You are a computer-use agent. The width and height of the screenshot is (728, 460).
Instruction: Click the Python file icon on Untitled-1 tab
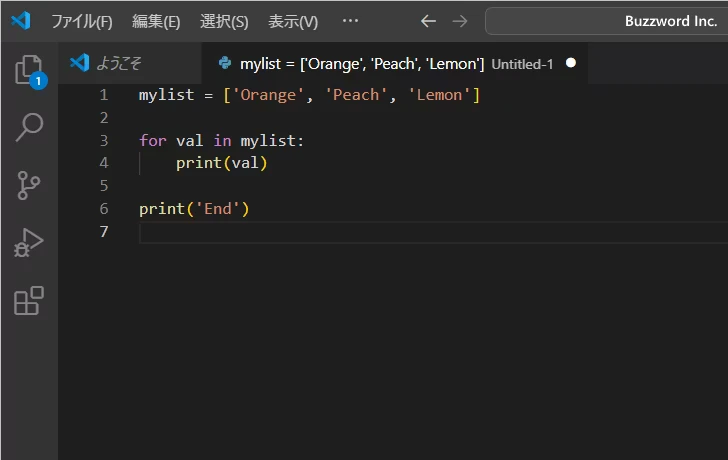225,63
